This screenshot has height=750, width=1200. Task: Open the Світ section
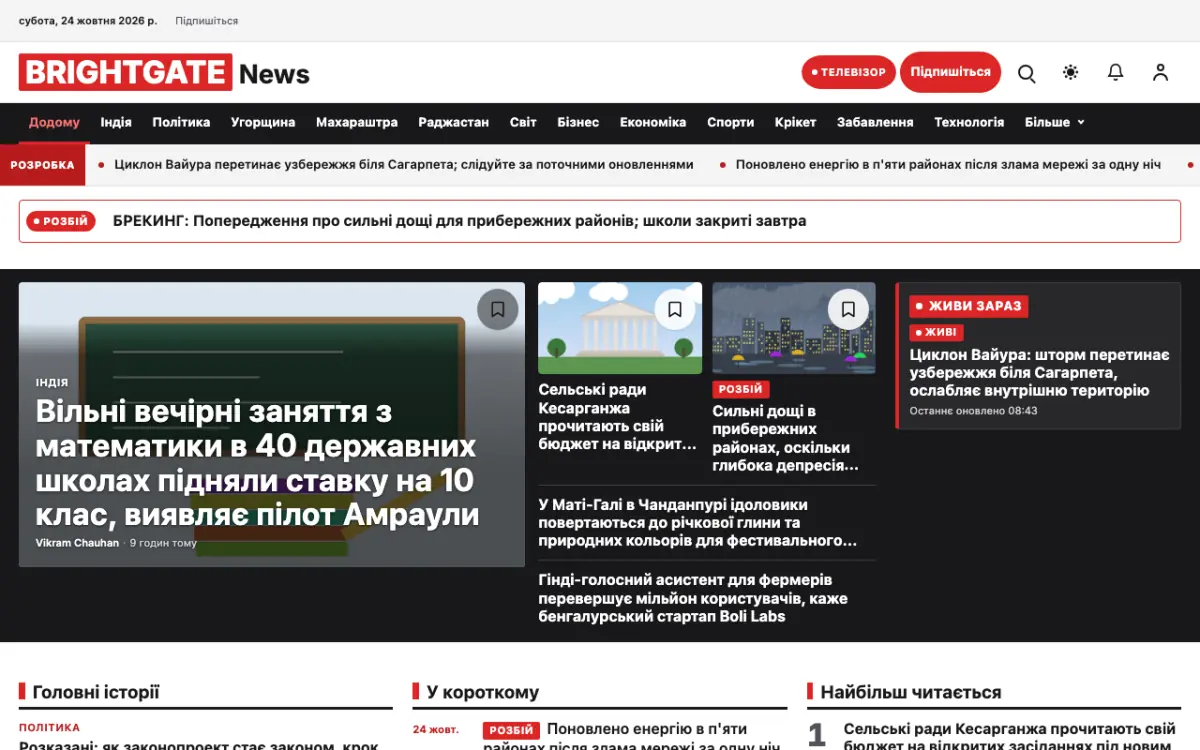(523, 122)
